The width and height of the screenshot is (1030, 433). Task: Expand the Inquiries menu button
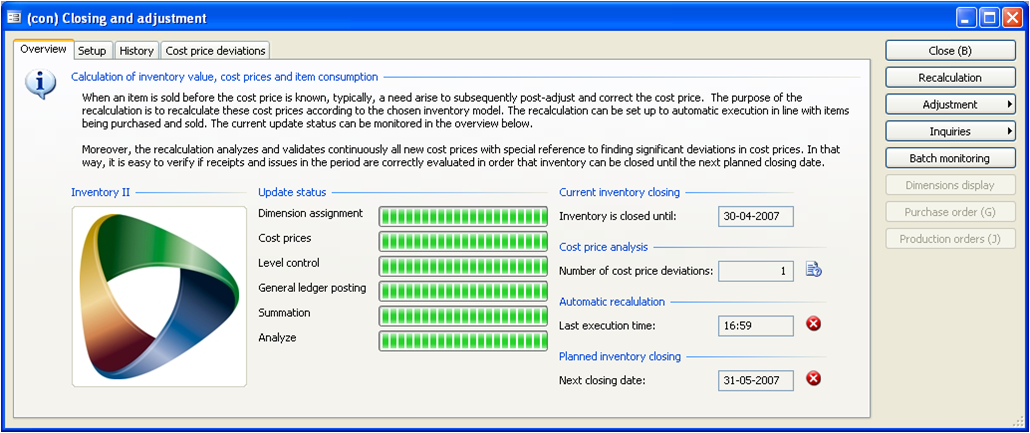[x=950, y=131]
